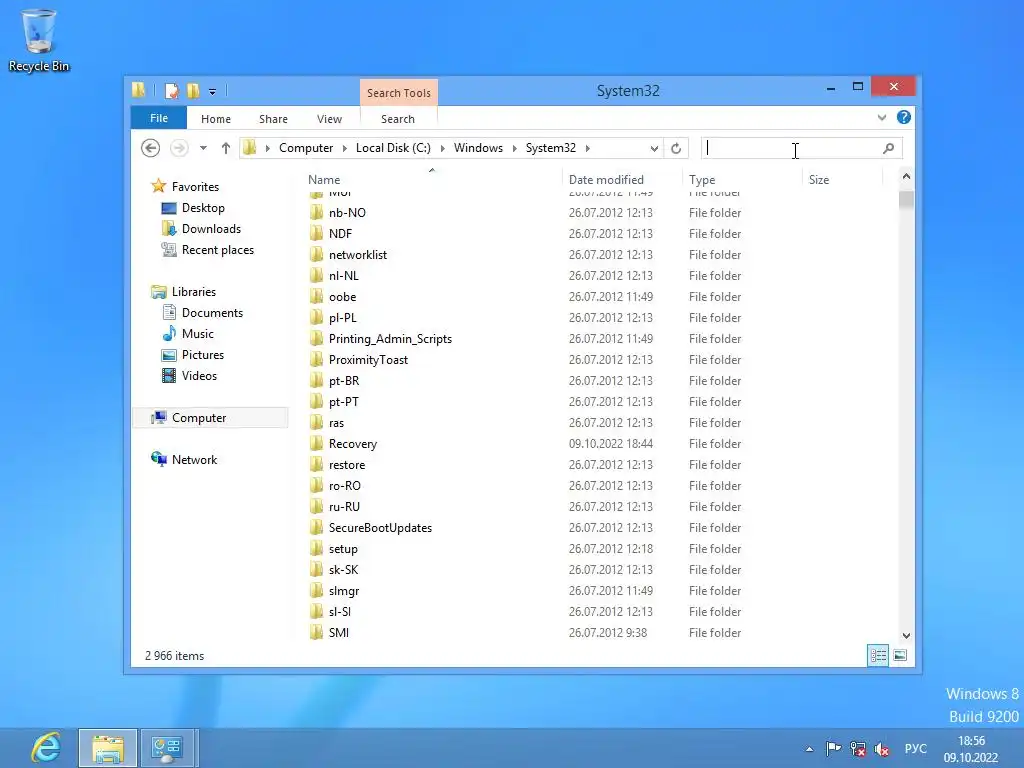The image size is (1024, 768).
Task: Select the Recovery folder icon
Action: [x=316, y=443]
